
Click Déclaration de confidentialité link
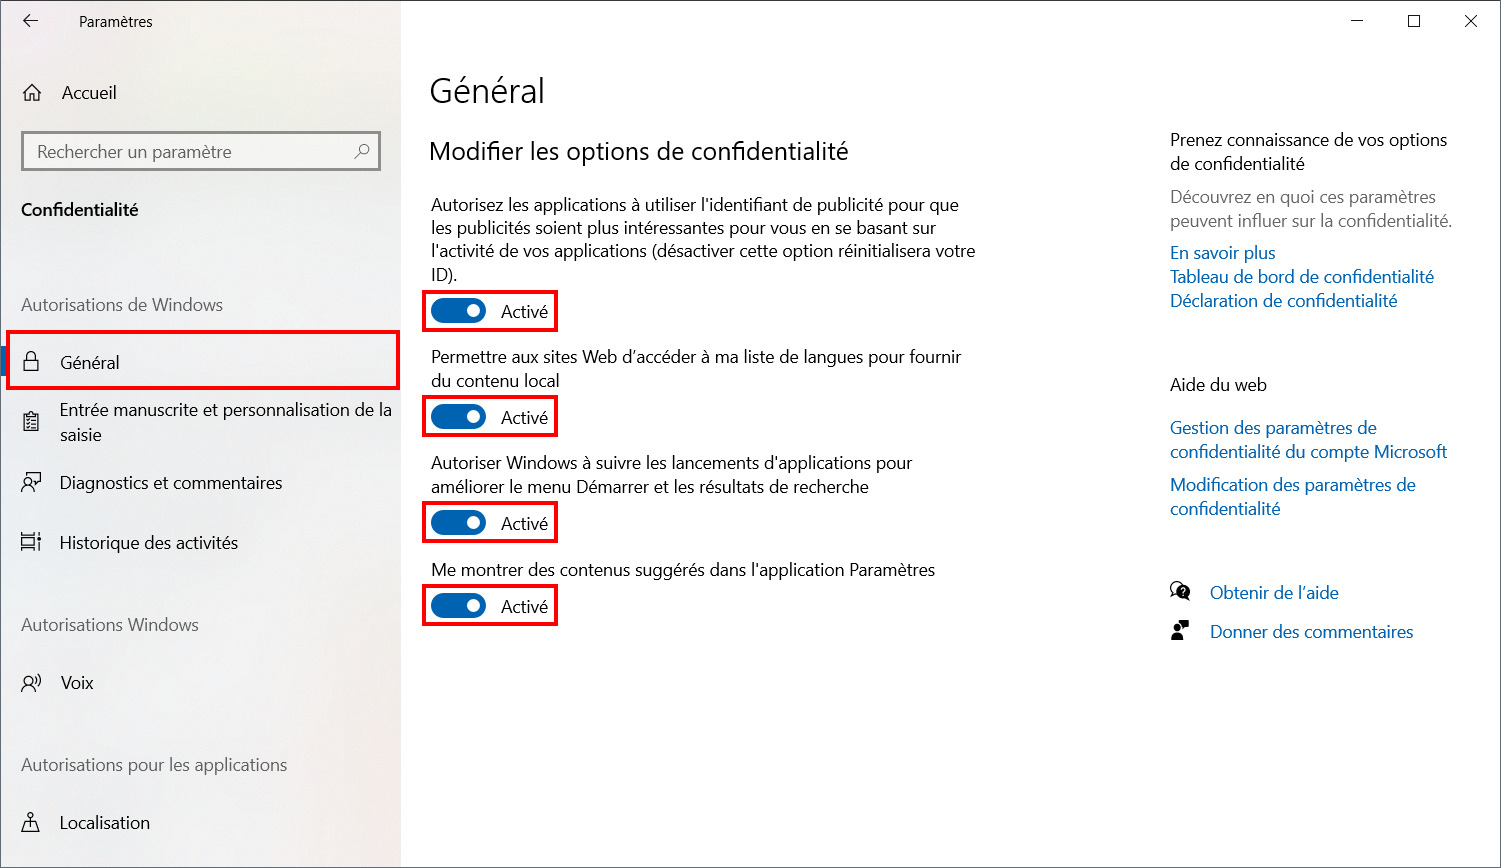coord(1284,301)
